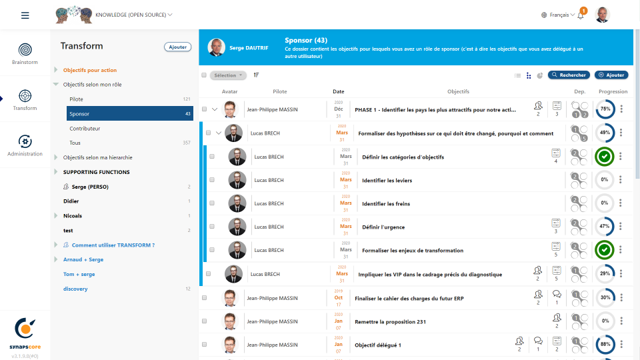Open the hamburger menu
The height and width of the screenshot is (360, 640).
25,16
